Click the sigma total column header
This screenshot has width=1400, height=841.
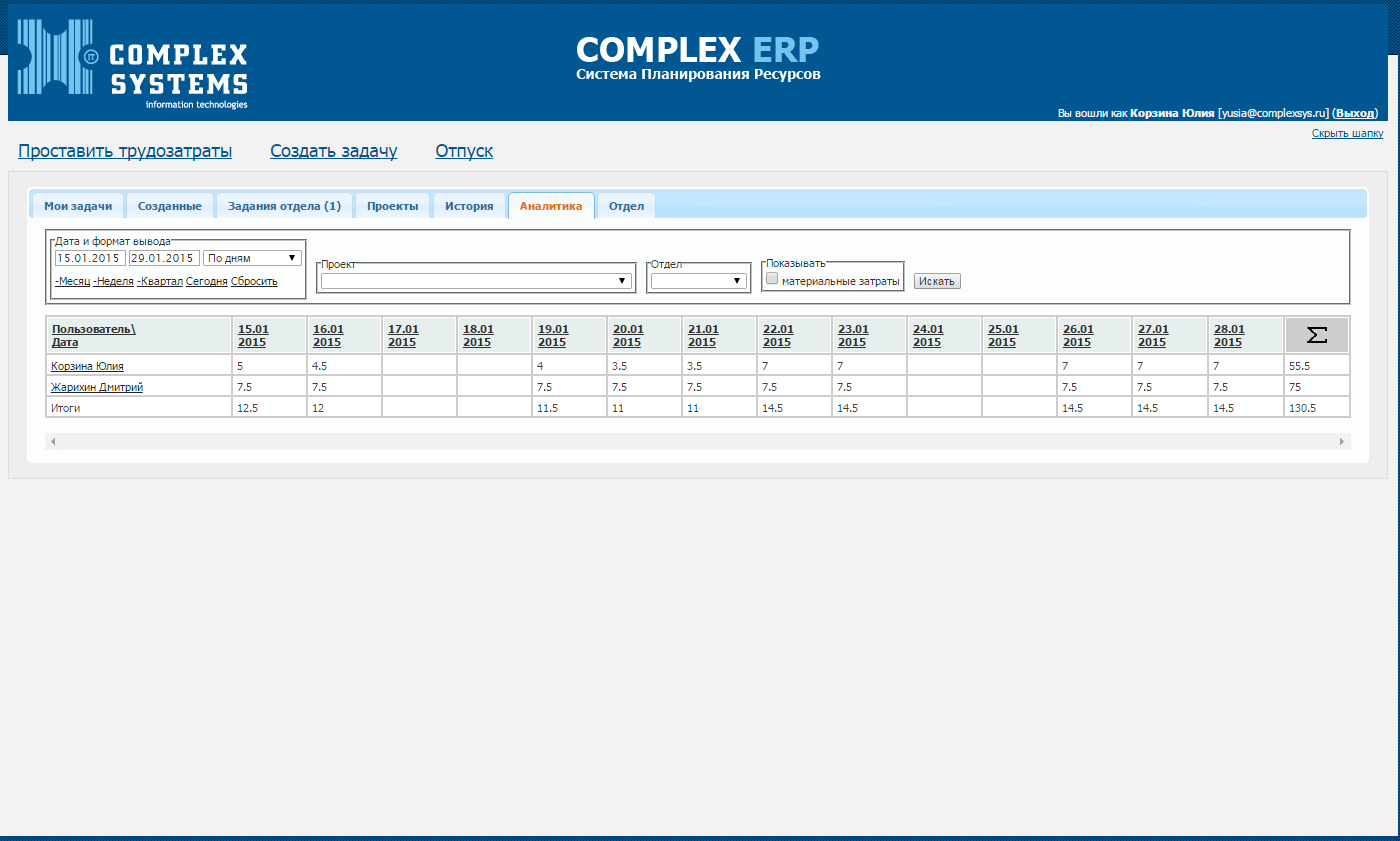(1317, 335)
